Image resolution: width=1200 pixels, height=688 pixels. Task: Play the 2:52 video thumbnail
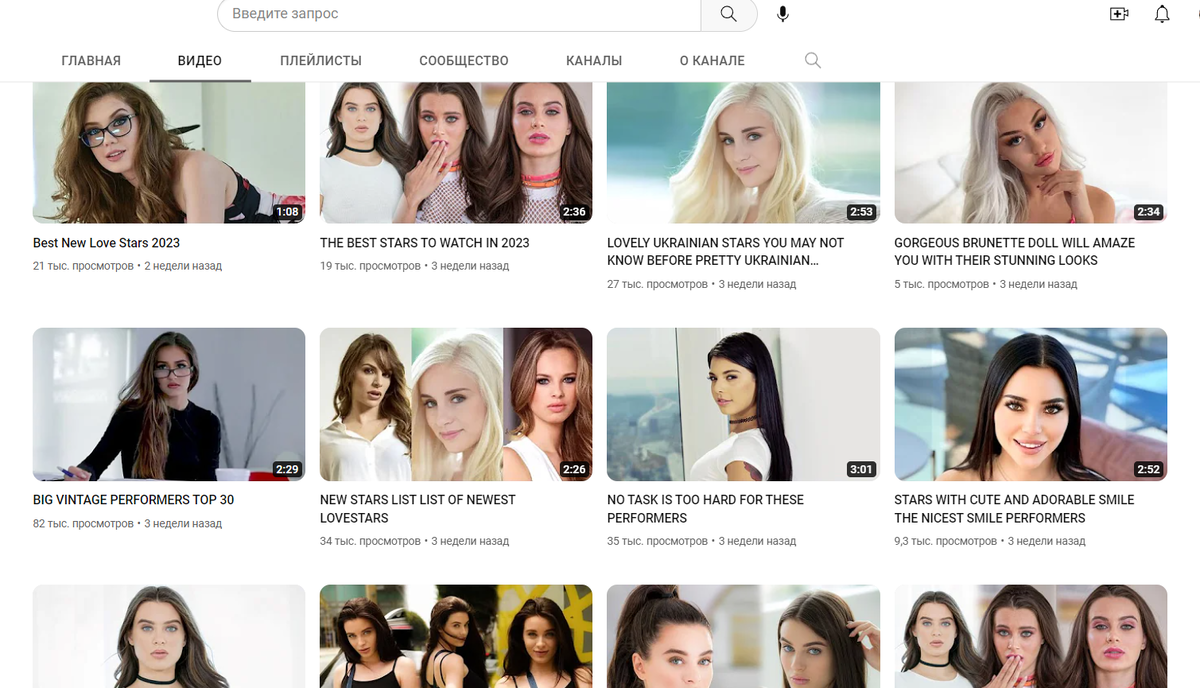pos(1030,404)
